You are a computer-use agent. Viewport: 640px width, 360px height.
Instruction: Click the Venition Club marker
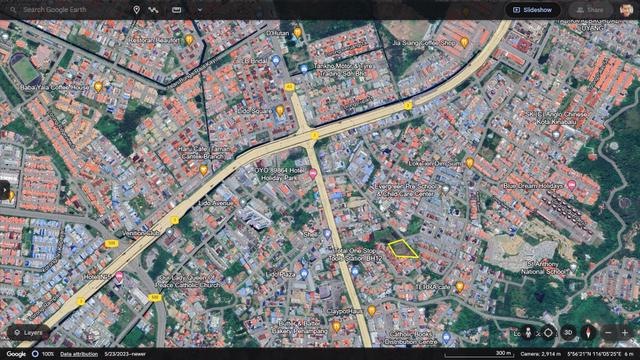coord(169,232)
